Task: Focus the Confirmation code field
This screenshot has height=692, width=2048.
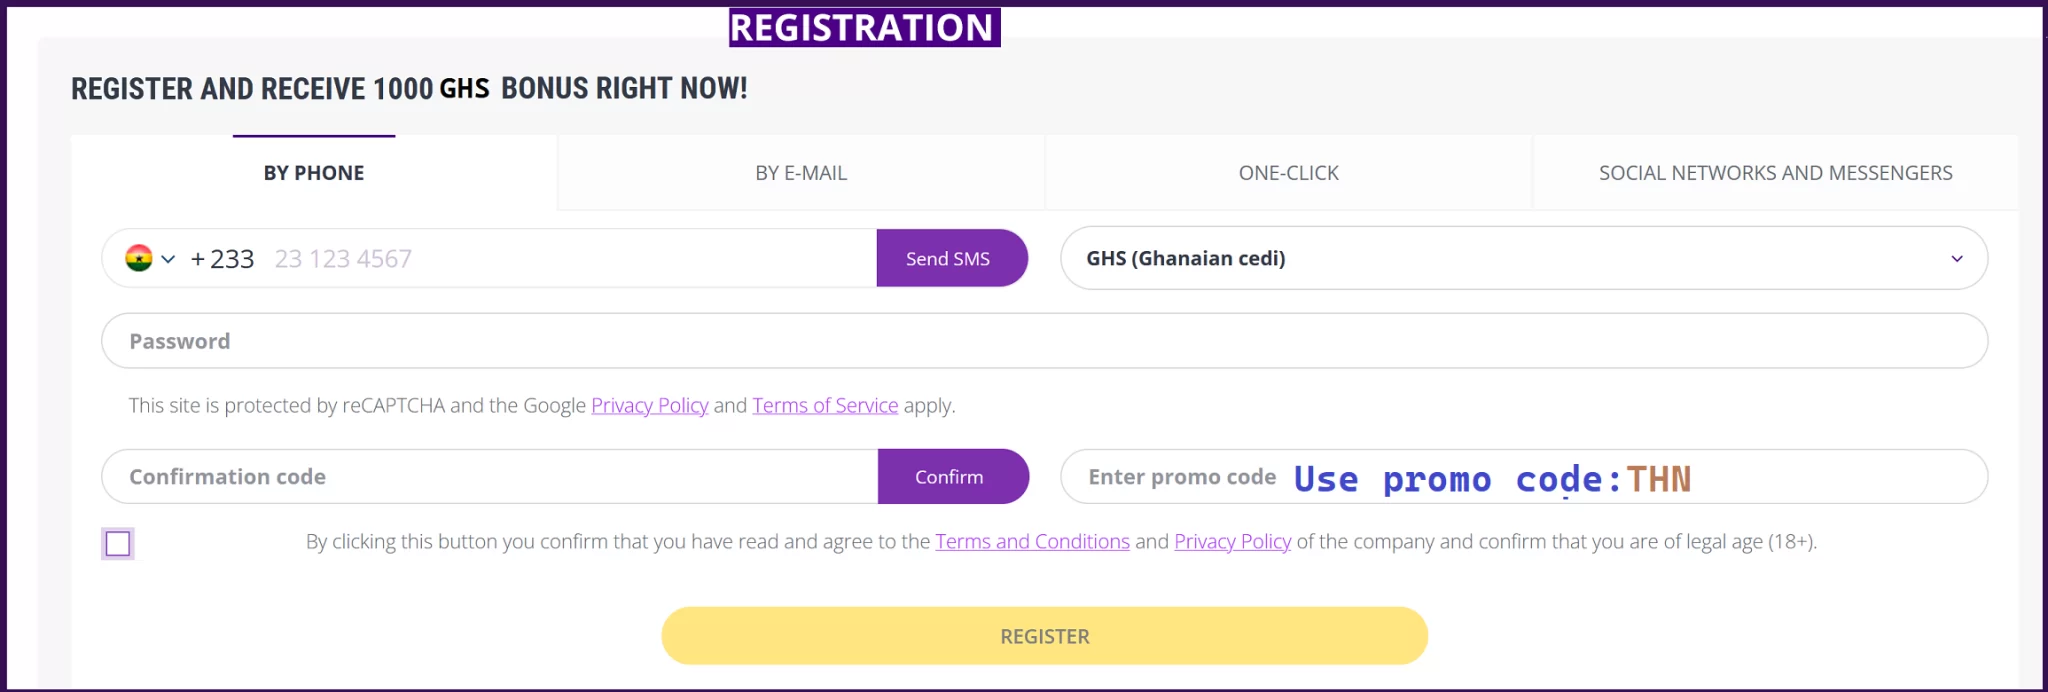Action: pyautogui.click(x=490, y=476)
